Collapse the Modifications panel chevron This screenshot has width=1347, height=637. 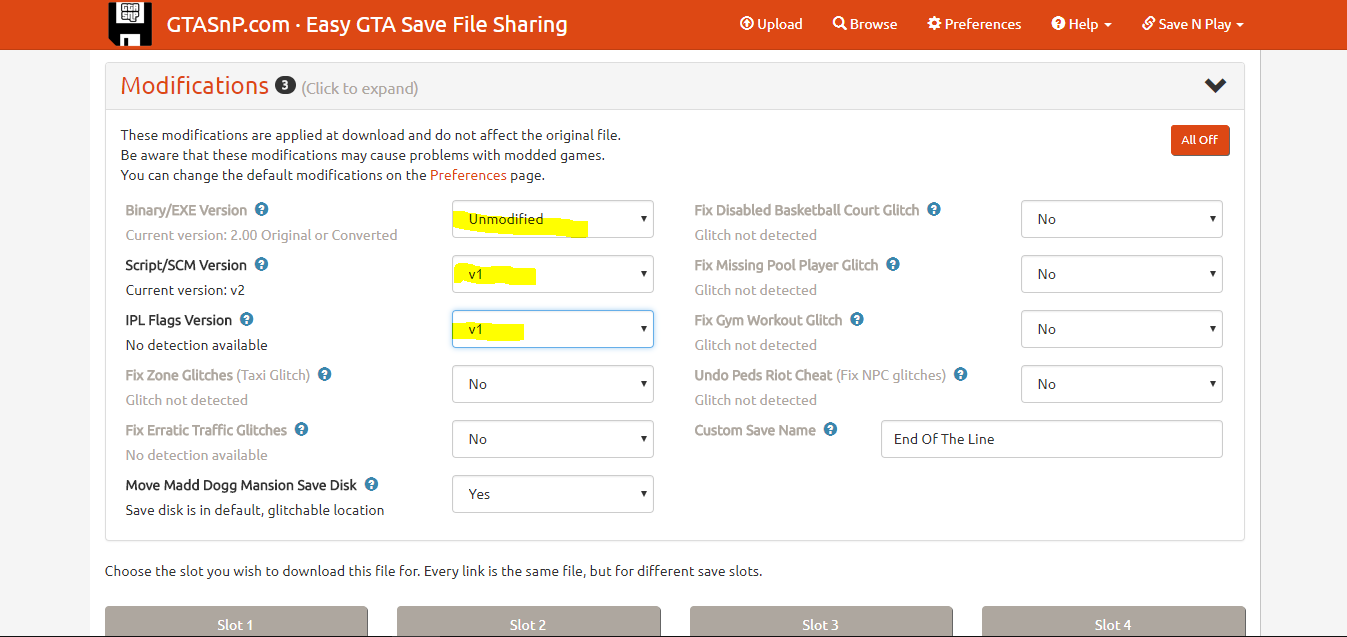(x=1215, y=86)
